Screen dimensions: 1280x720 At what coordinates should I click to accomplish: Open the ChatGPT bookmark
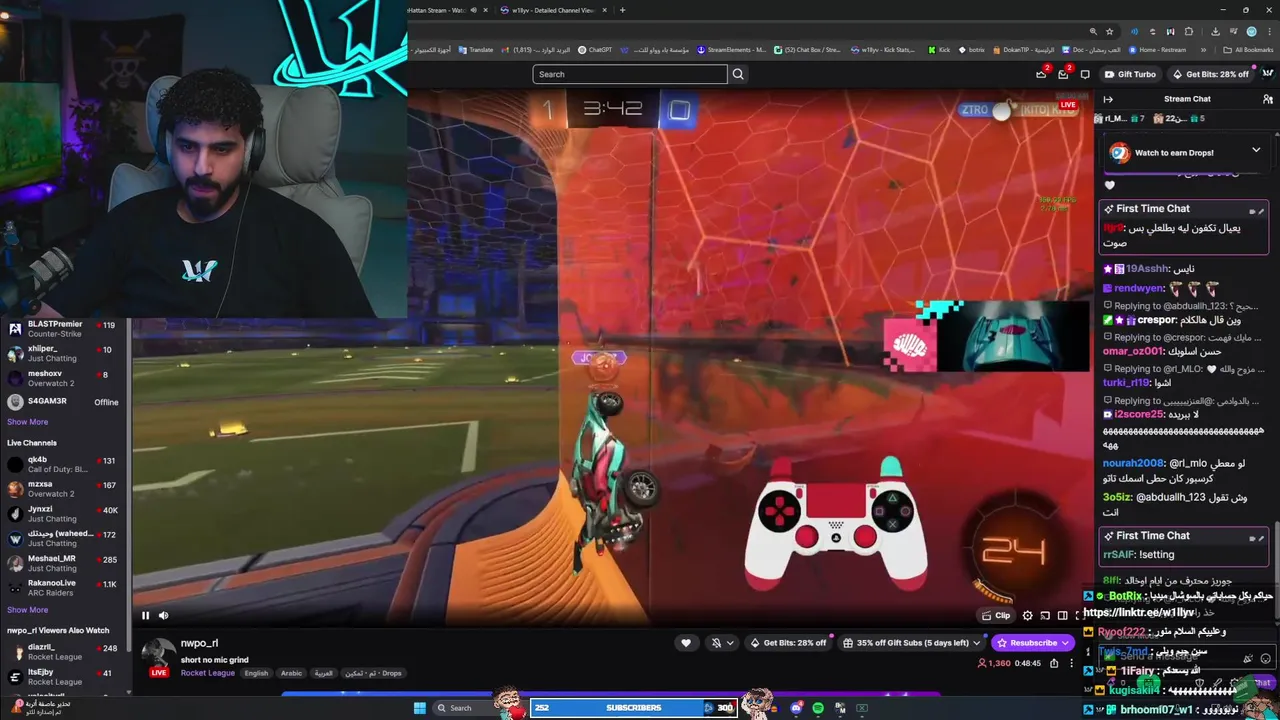594,50
